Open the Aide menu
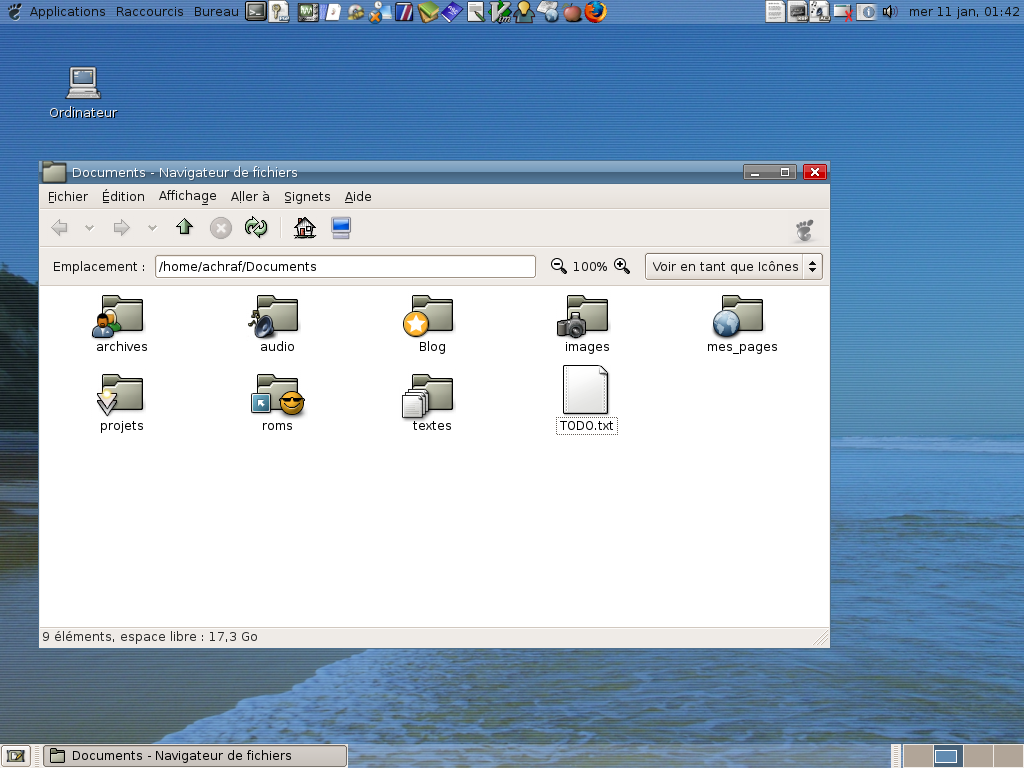 point(358,197)
